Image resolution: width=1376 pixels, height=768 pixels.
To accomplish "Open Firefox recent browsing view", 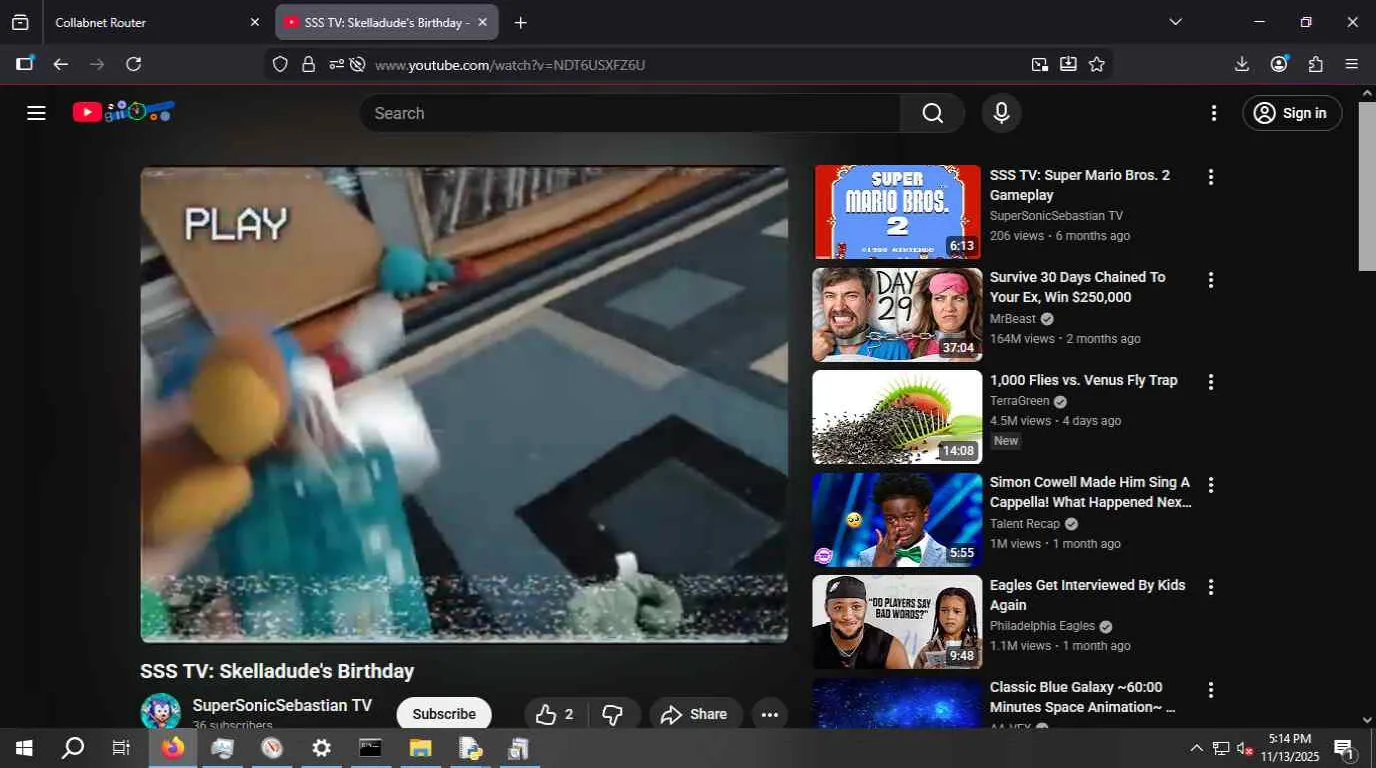I will (20, 22).
